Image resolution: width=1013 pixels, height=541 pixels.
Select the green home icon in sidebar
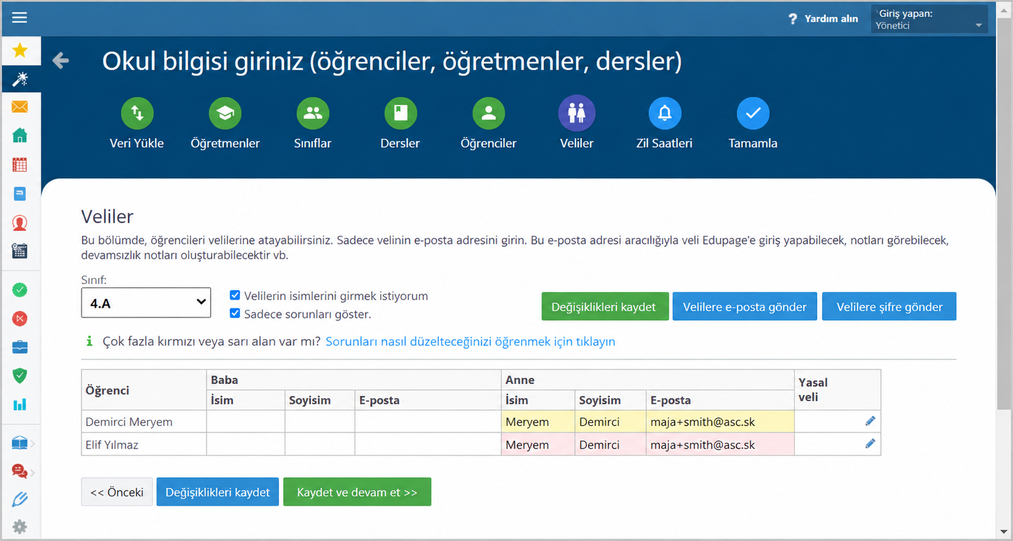20,136
